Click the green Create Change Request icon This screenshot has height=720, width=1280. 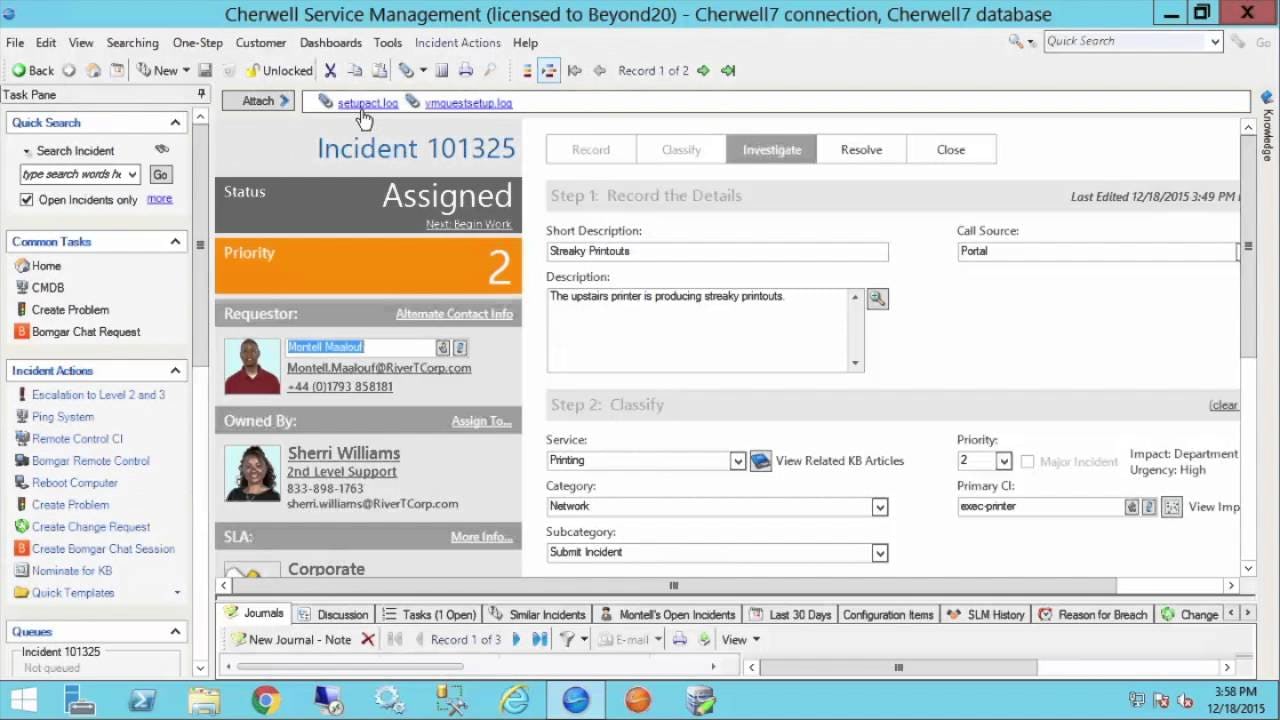click(22, 527)
